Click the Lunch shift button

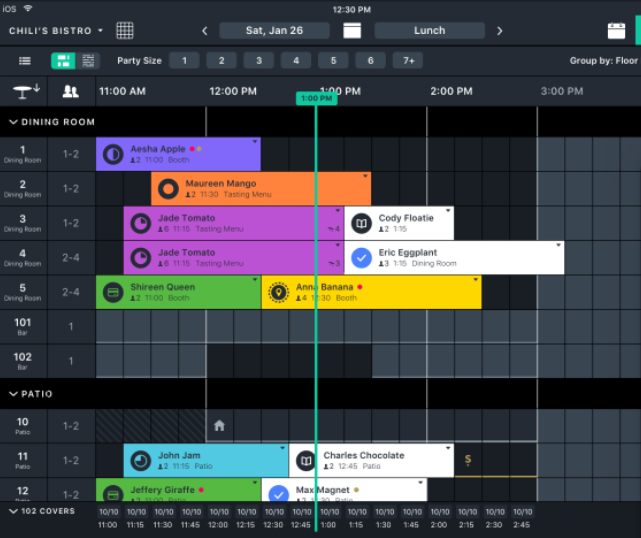430,31
